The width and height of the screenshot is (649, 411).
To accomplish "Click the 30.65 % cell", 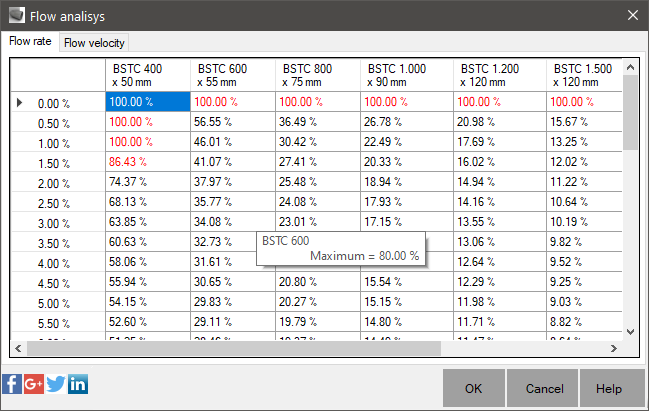I will click(x=233, y=282).
